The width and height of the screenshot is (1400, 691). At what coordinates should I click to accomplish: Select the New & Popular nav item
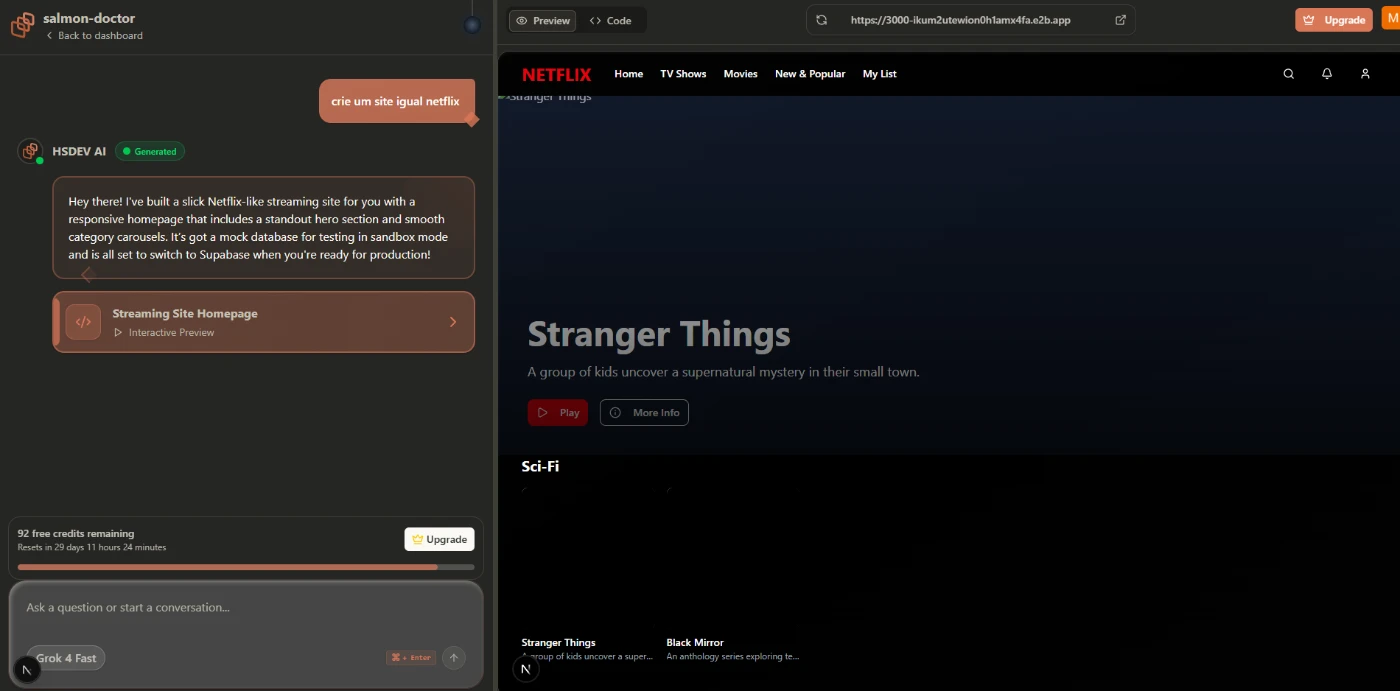[809, 74]
